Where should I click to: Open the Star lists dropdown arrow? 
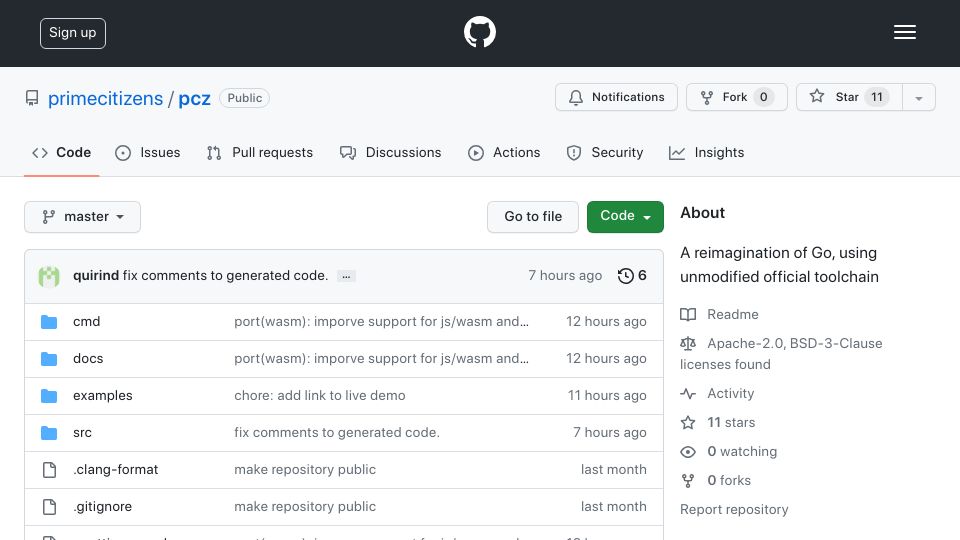[918, 97]
